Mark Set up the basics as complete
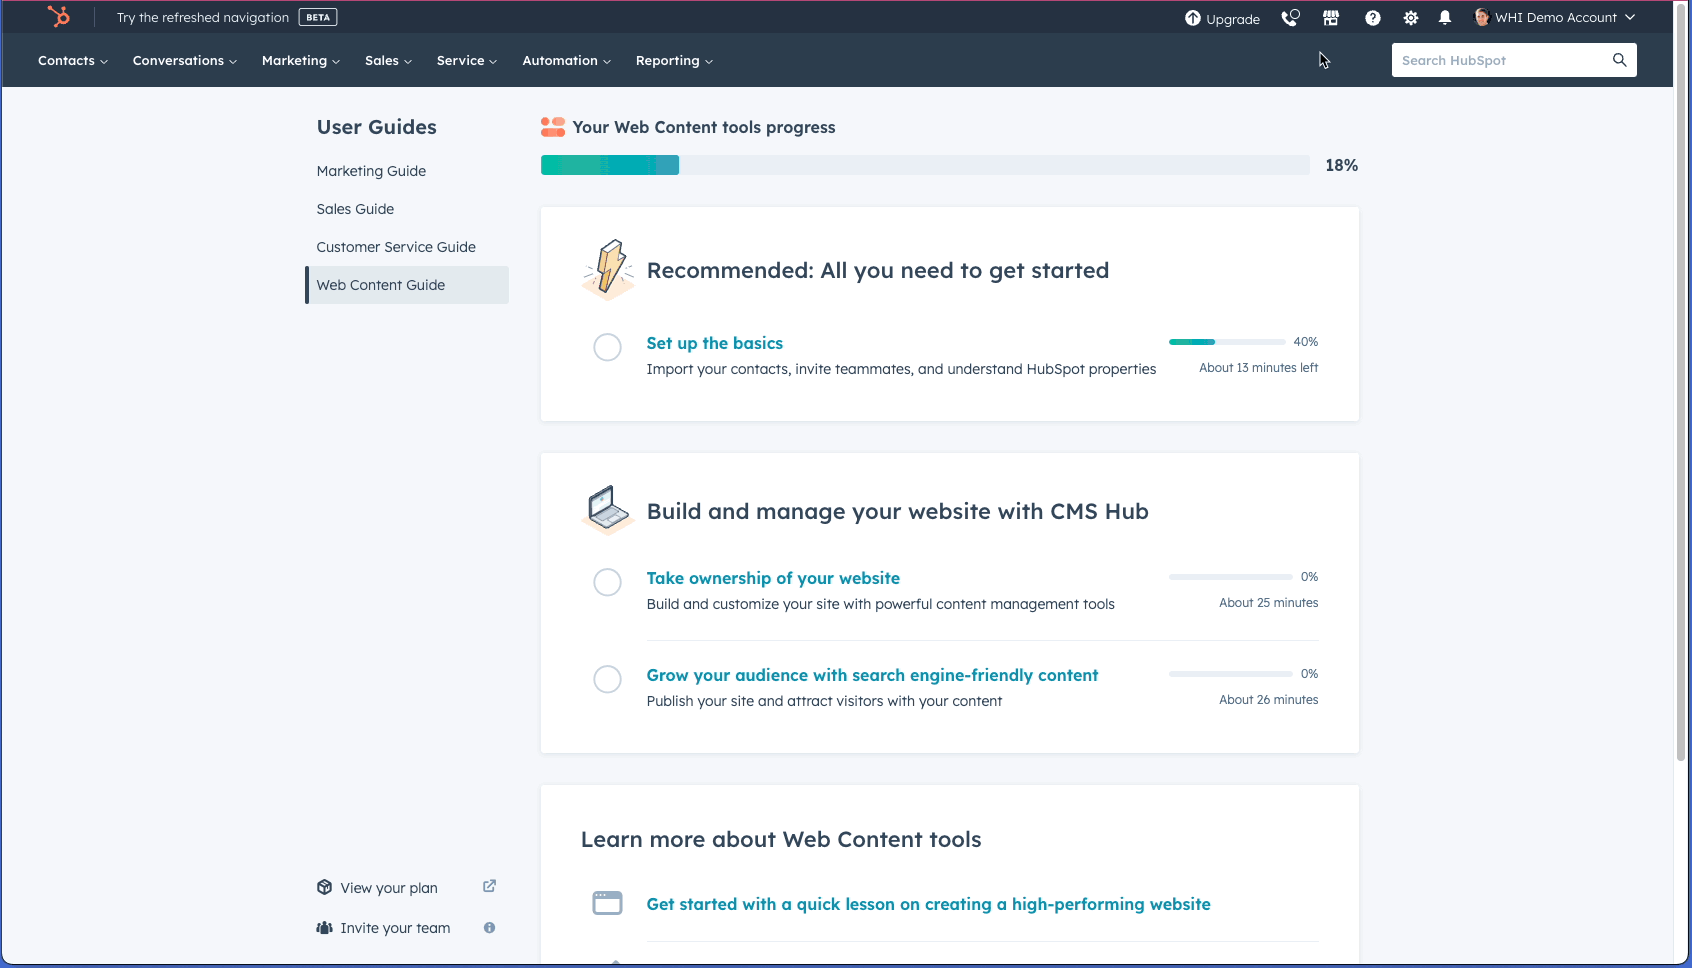 coord(607,347)
